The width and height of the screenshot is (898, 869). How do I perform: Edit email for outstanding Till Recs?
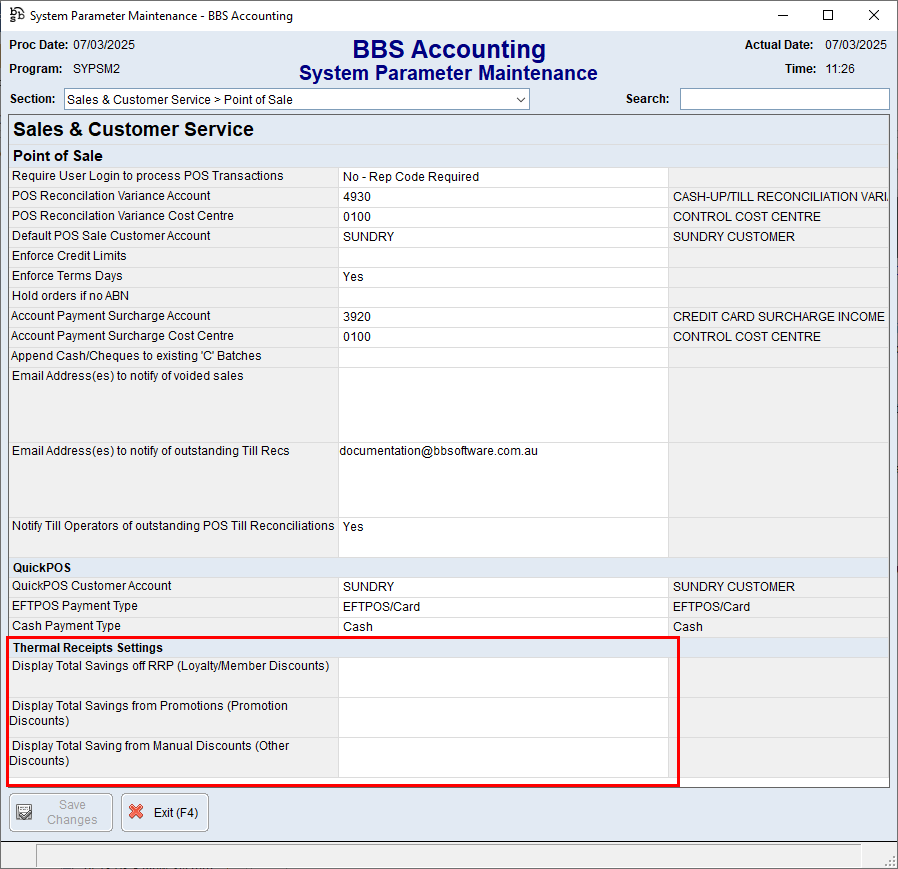(502, 479)
